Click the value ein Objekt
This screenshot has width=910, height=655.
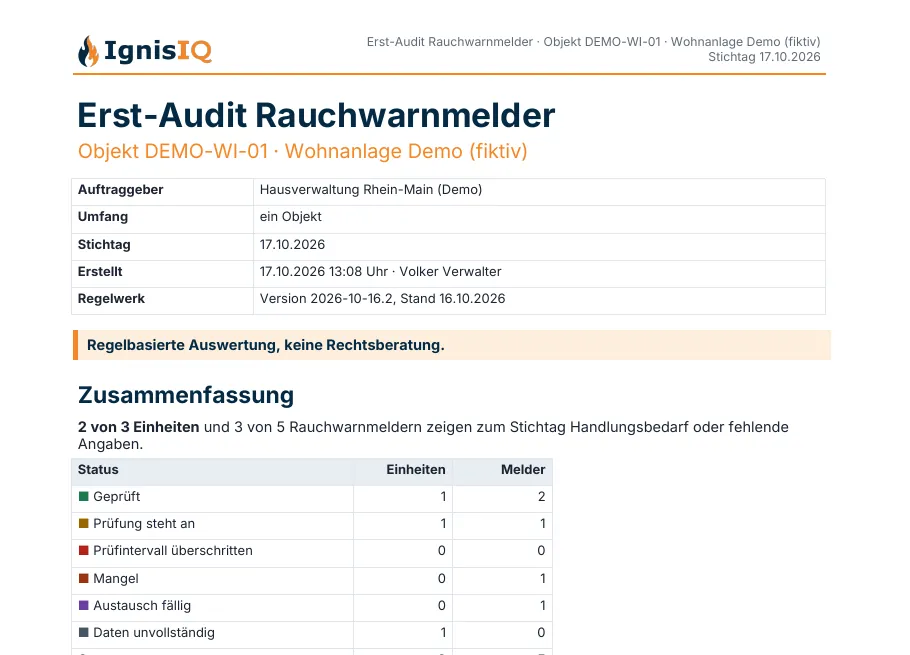point(290,217)
